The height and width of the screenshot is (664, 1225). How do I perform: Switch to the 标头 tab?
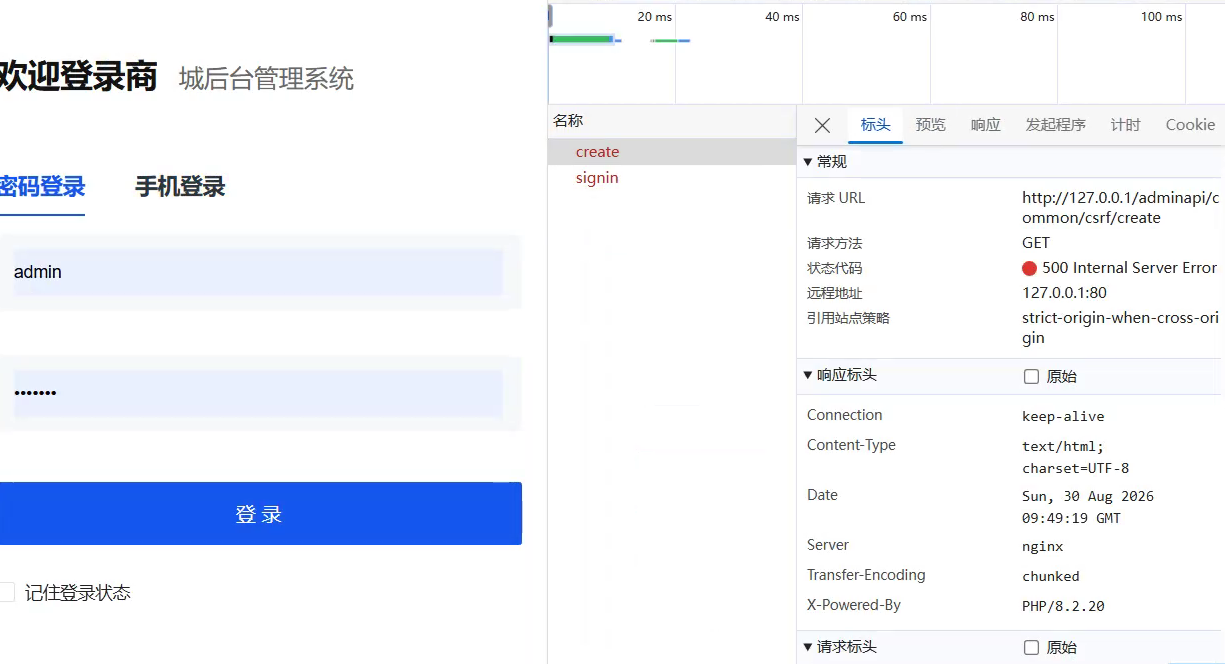click(x=875, y=125)
